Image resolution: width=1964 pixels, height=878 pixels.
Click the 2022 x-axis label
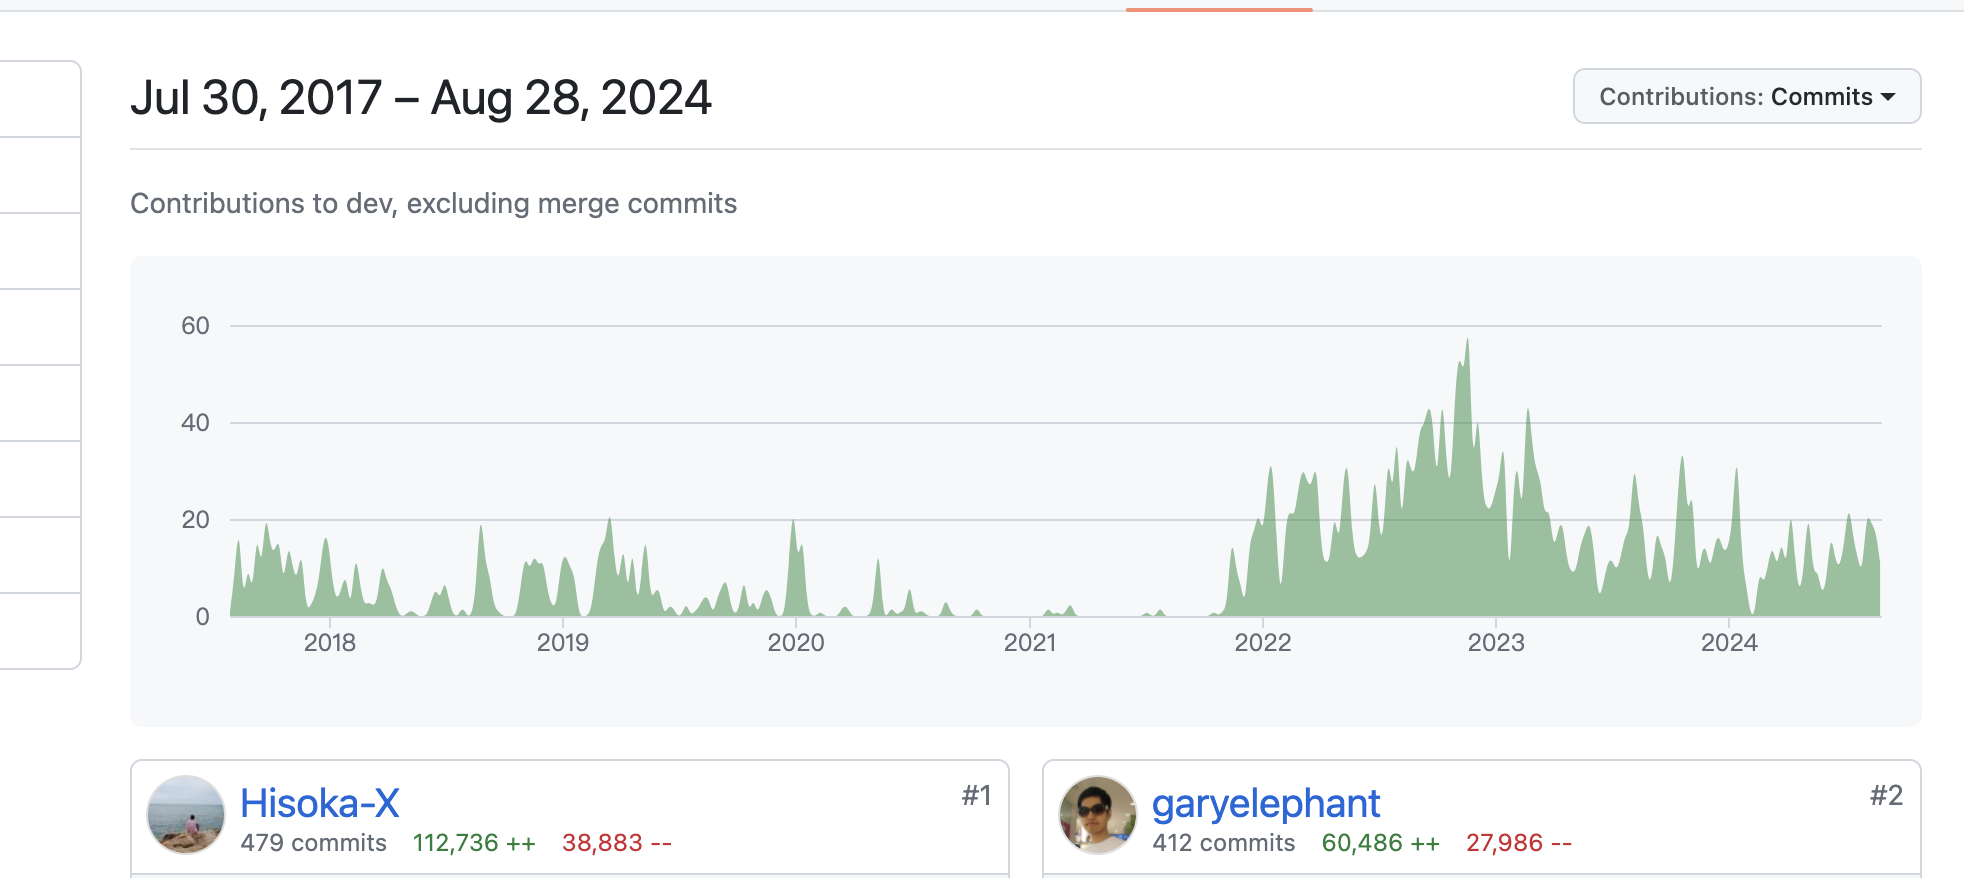pyautogui.click(x=1263, y=642)
